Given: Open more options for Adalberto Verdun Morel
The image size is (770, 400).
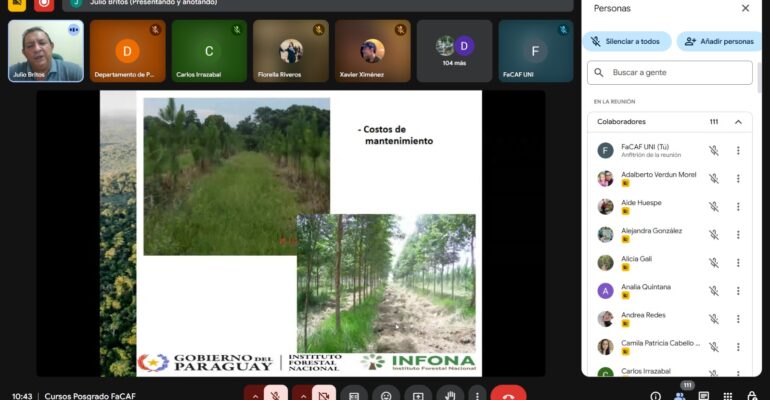Looking at the screenshot, I should pyautogui.click(x=738, y=179).
